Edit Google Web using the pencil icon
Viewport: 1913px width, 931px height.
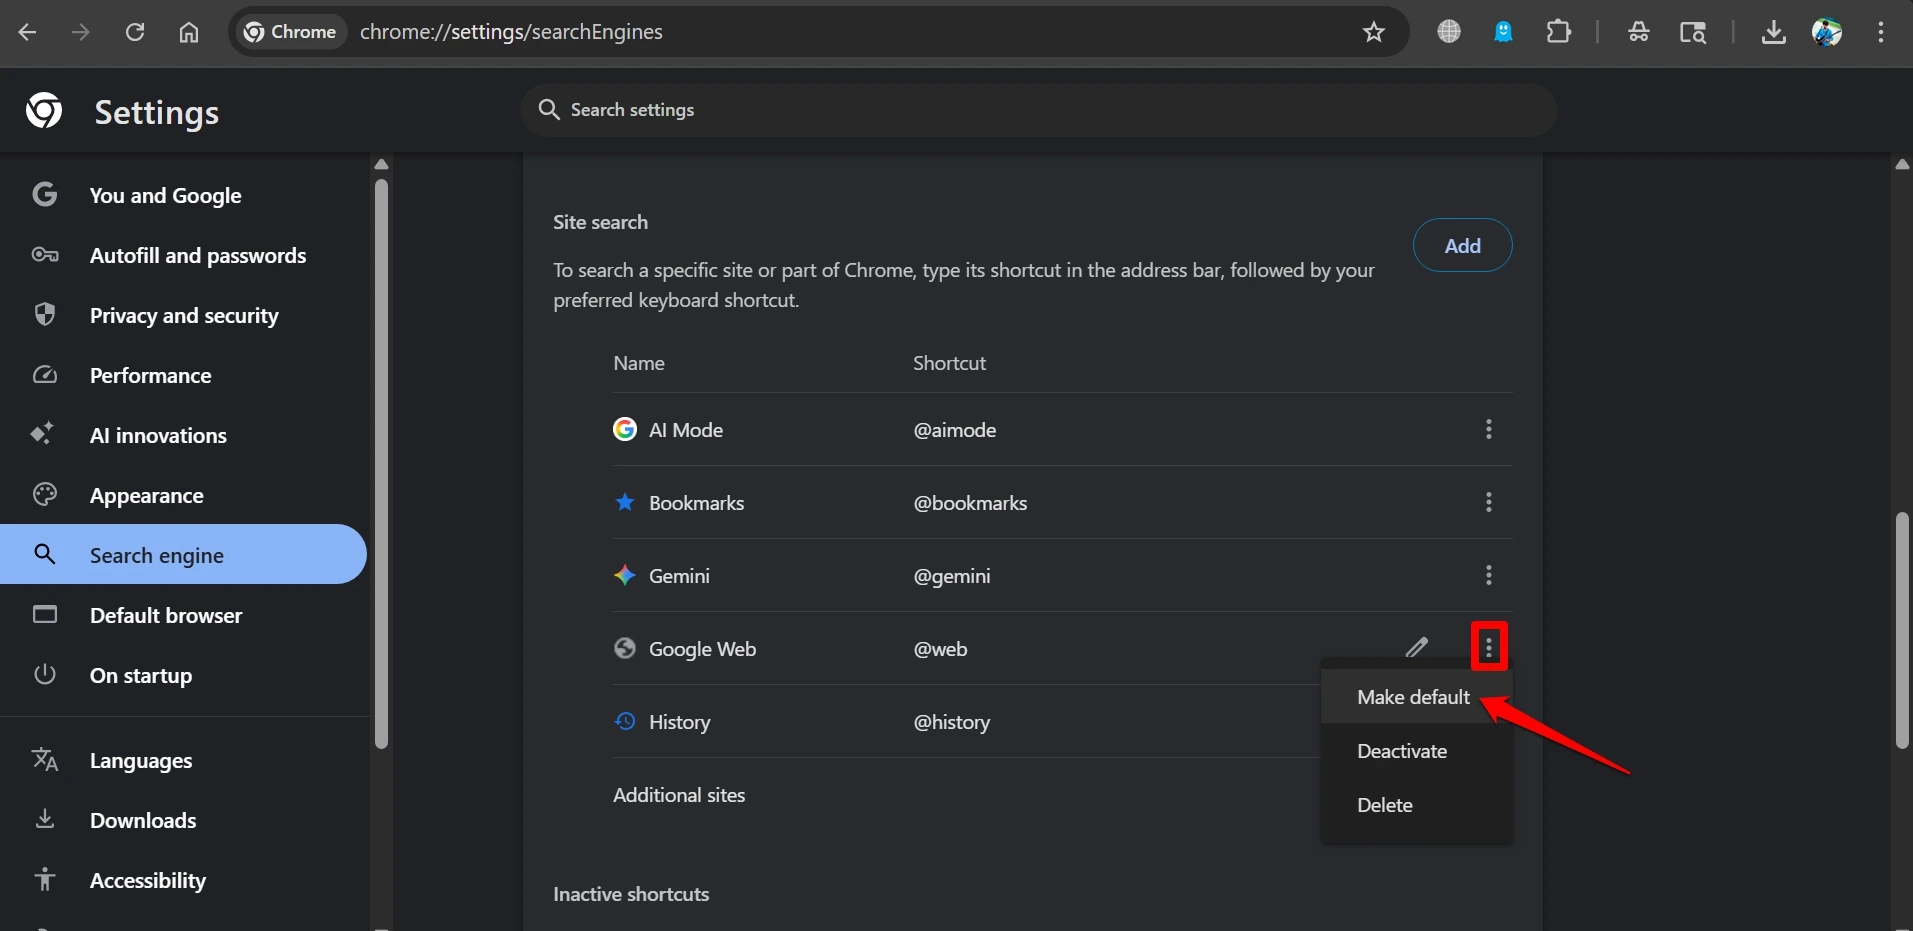1418,647
